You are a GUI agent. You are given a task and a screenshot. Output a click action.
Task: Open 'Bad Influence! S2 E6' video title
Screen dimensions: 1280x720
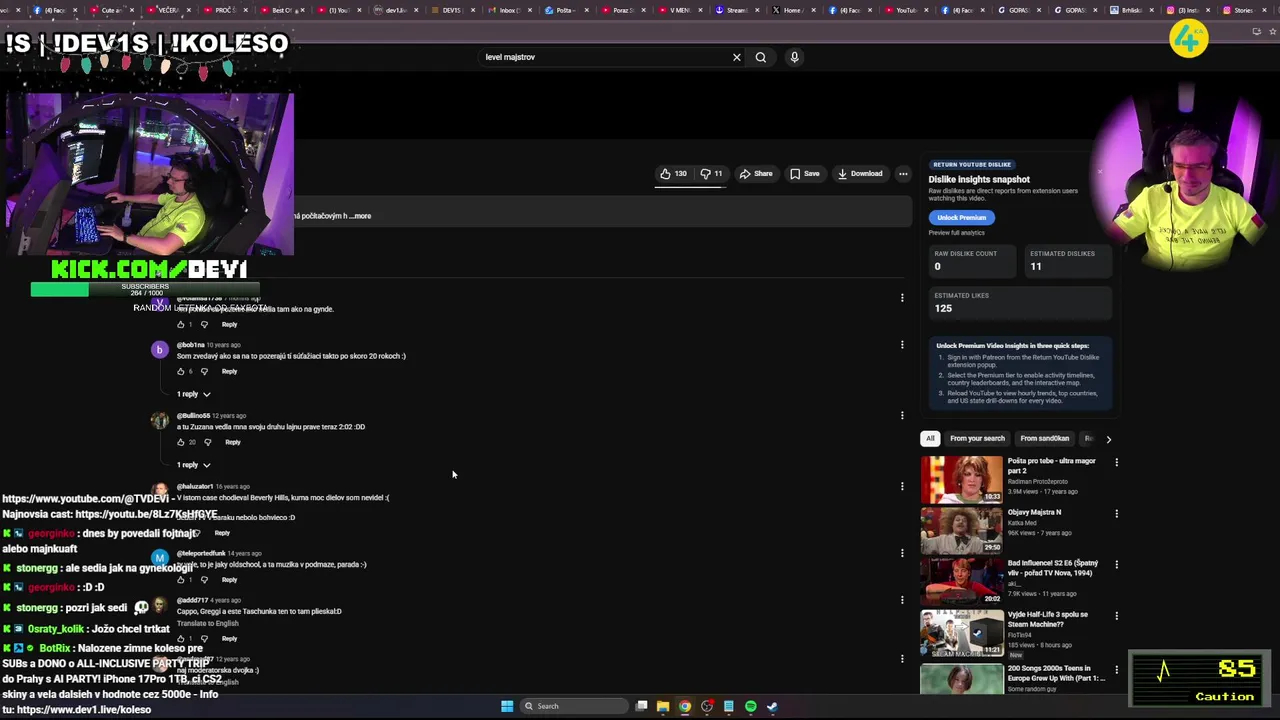pos(1052,568)
